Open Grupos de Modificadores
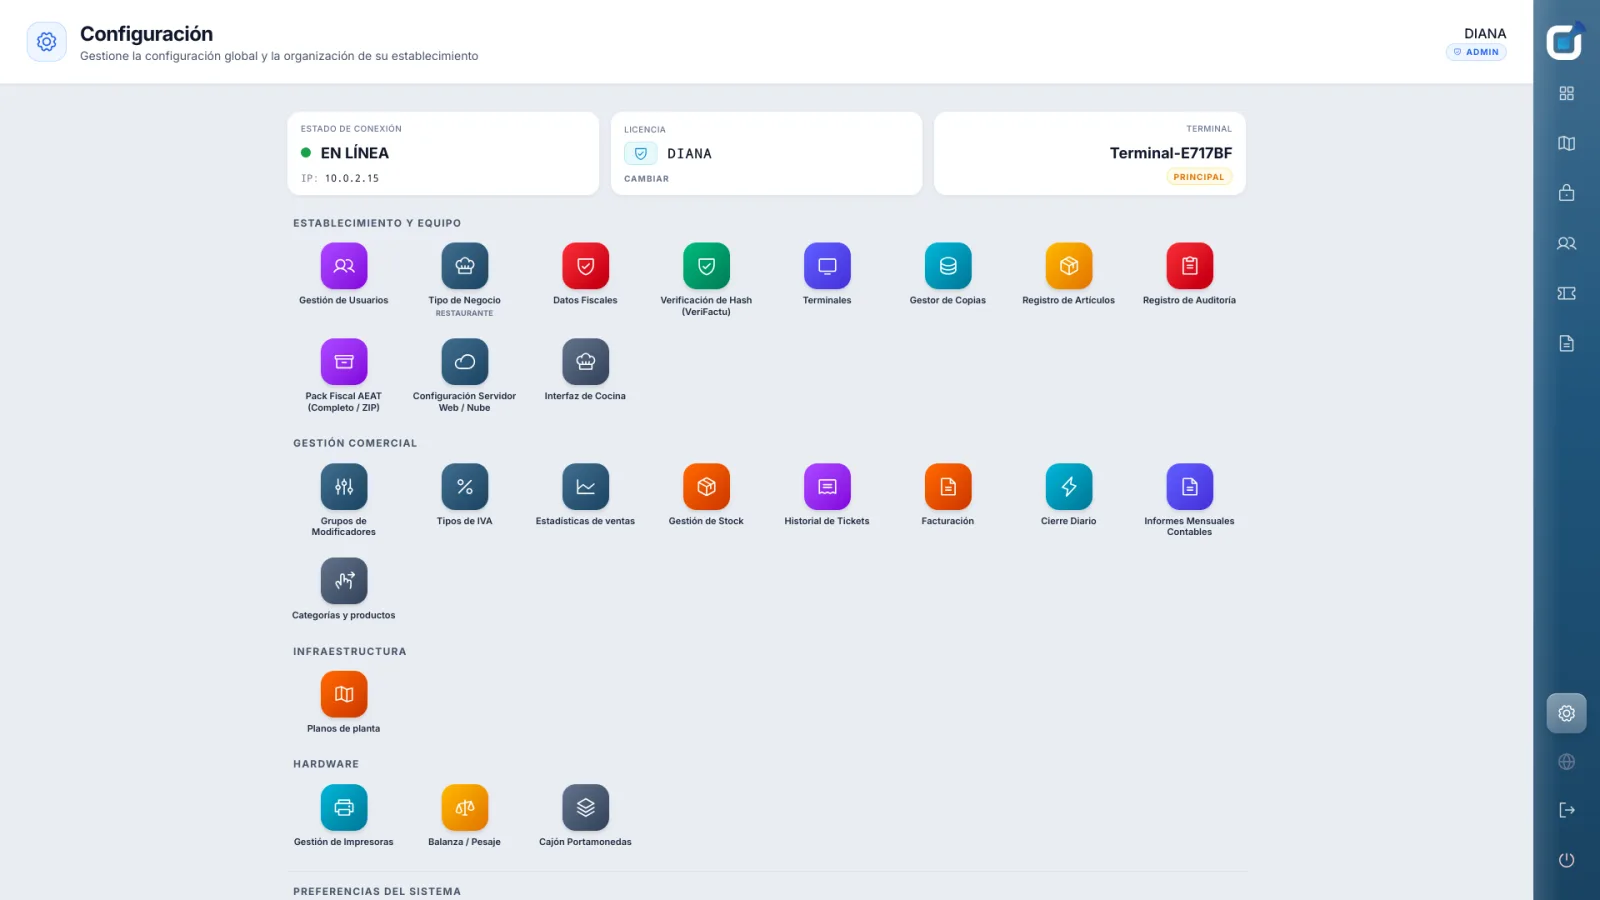Viewport: 1600px width, 900px height. 344,487
